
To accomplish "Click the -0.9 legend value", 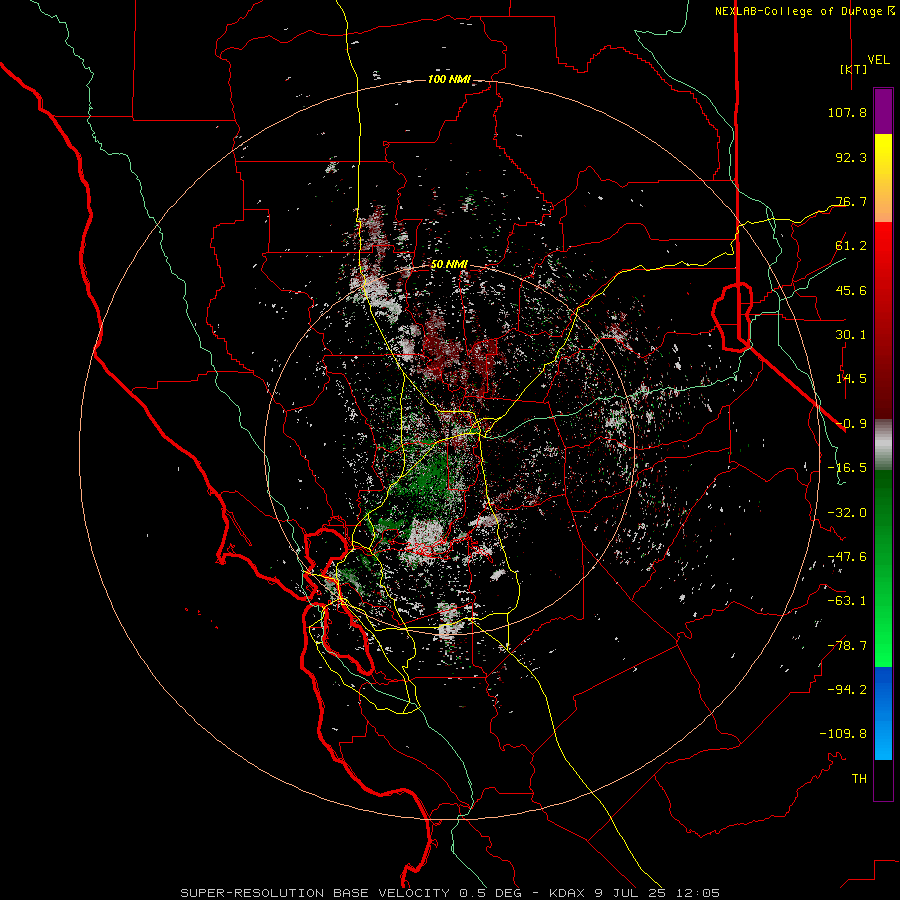I will (851, 424).
